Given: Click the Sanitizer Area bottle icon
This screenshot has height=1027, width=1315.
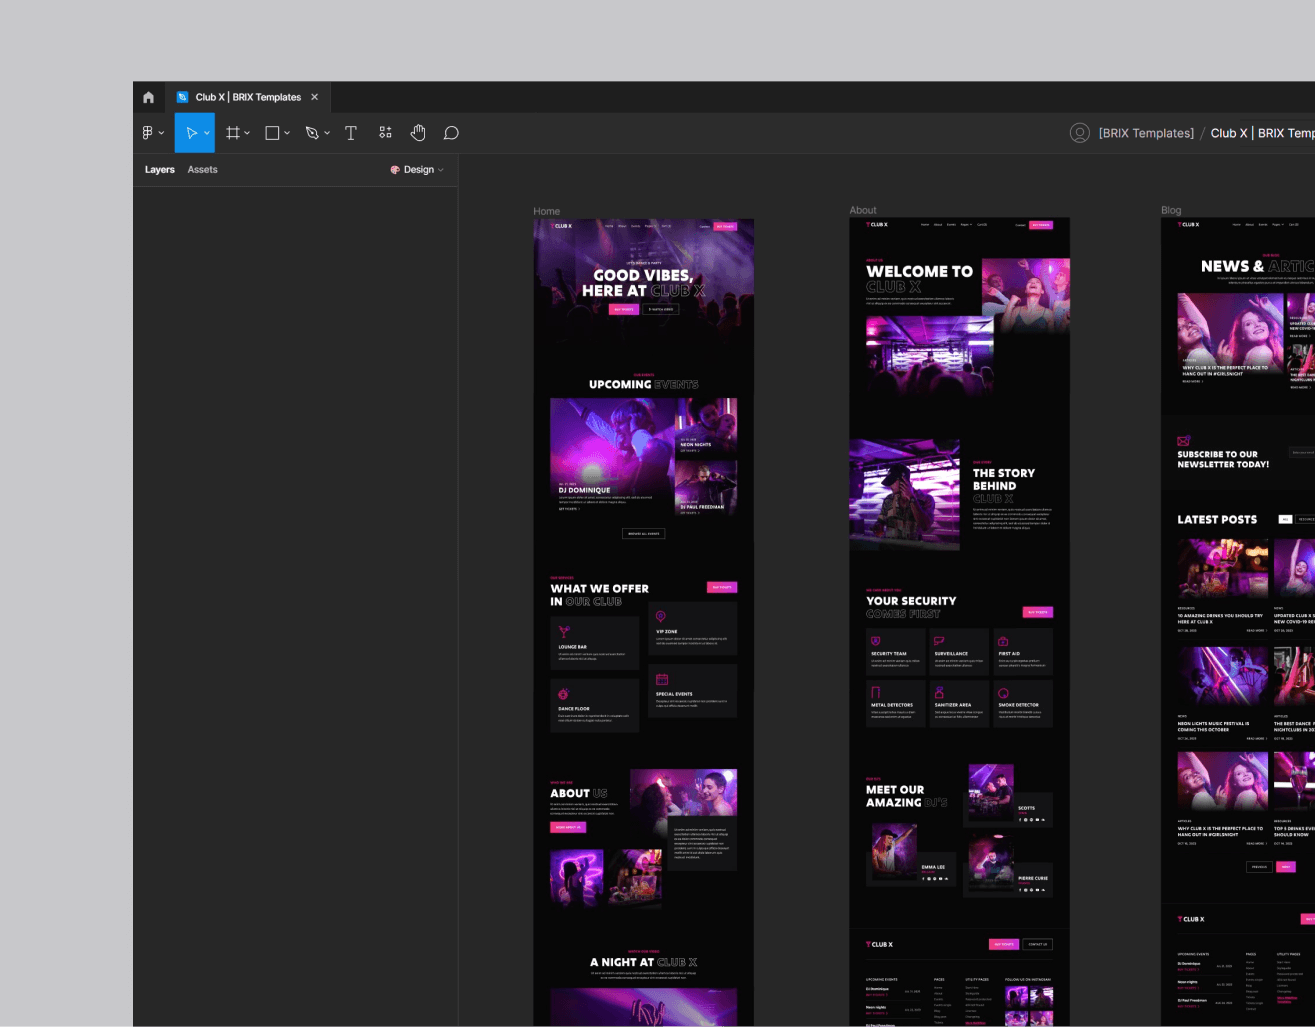Looking at the screenshot, I should [x=939, y=692].
